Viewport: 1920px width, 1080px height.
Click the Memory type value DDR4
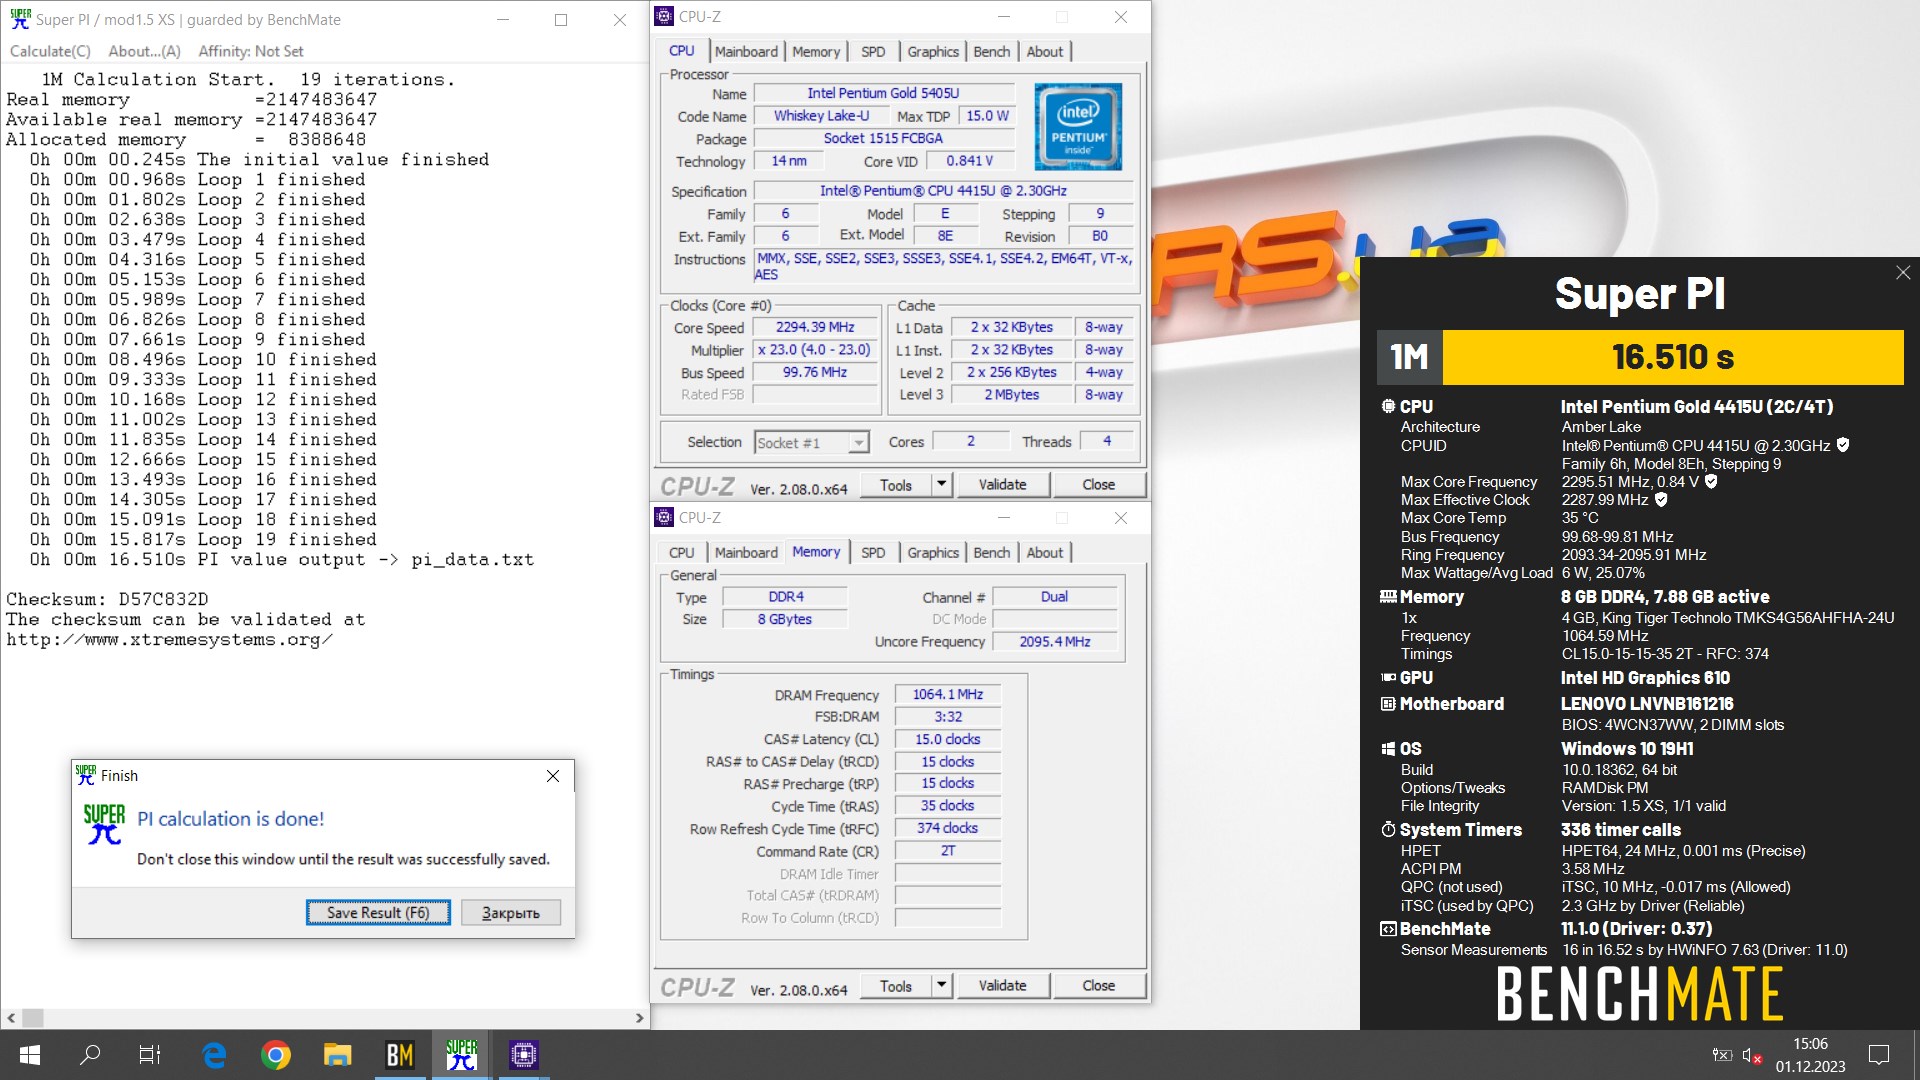click(786, 597)
